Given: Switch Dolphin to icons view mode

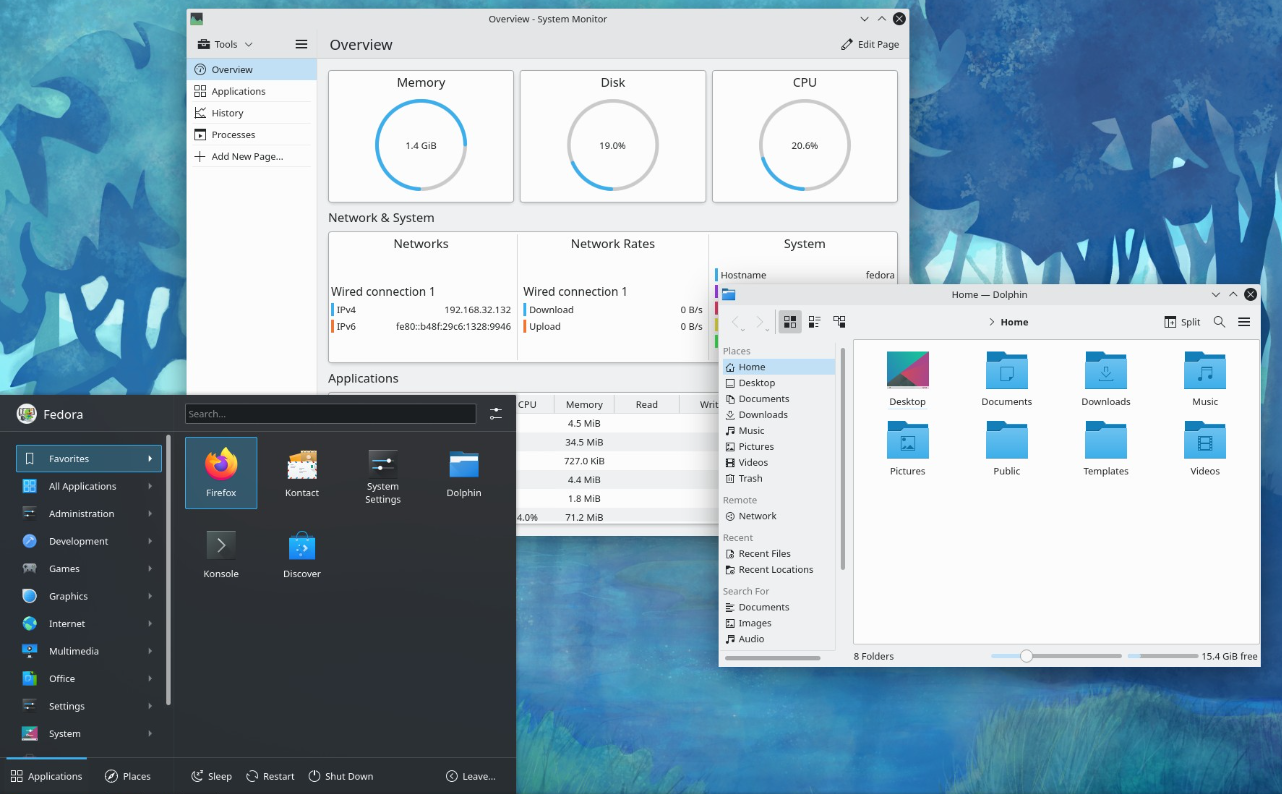Looking at the screenshot, I should [790, 322].
